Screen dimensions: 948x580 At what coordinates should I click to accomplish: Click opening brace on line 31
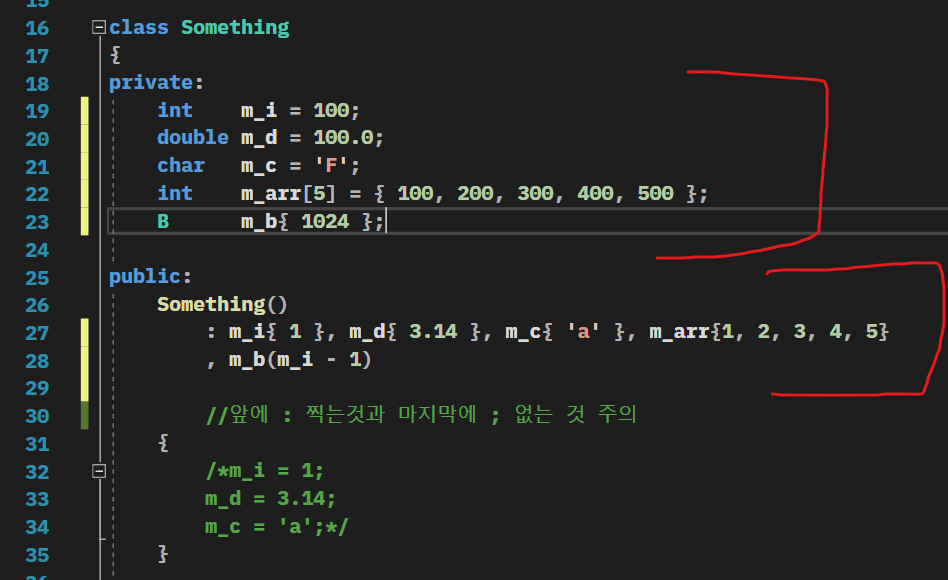click(163, 443)
